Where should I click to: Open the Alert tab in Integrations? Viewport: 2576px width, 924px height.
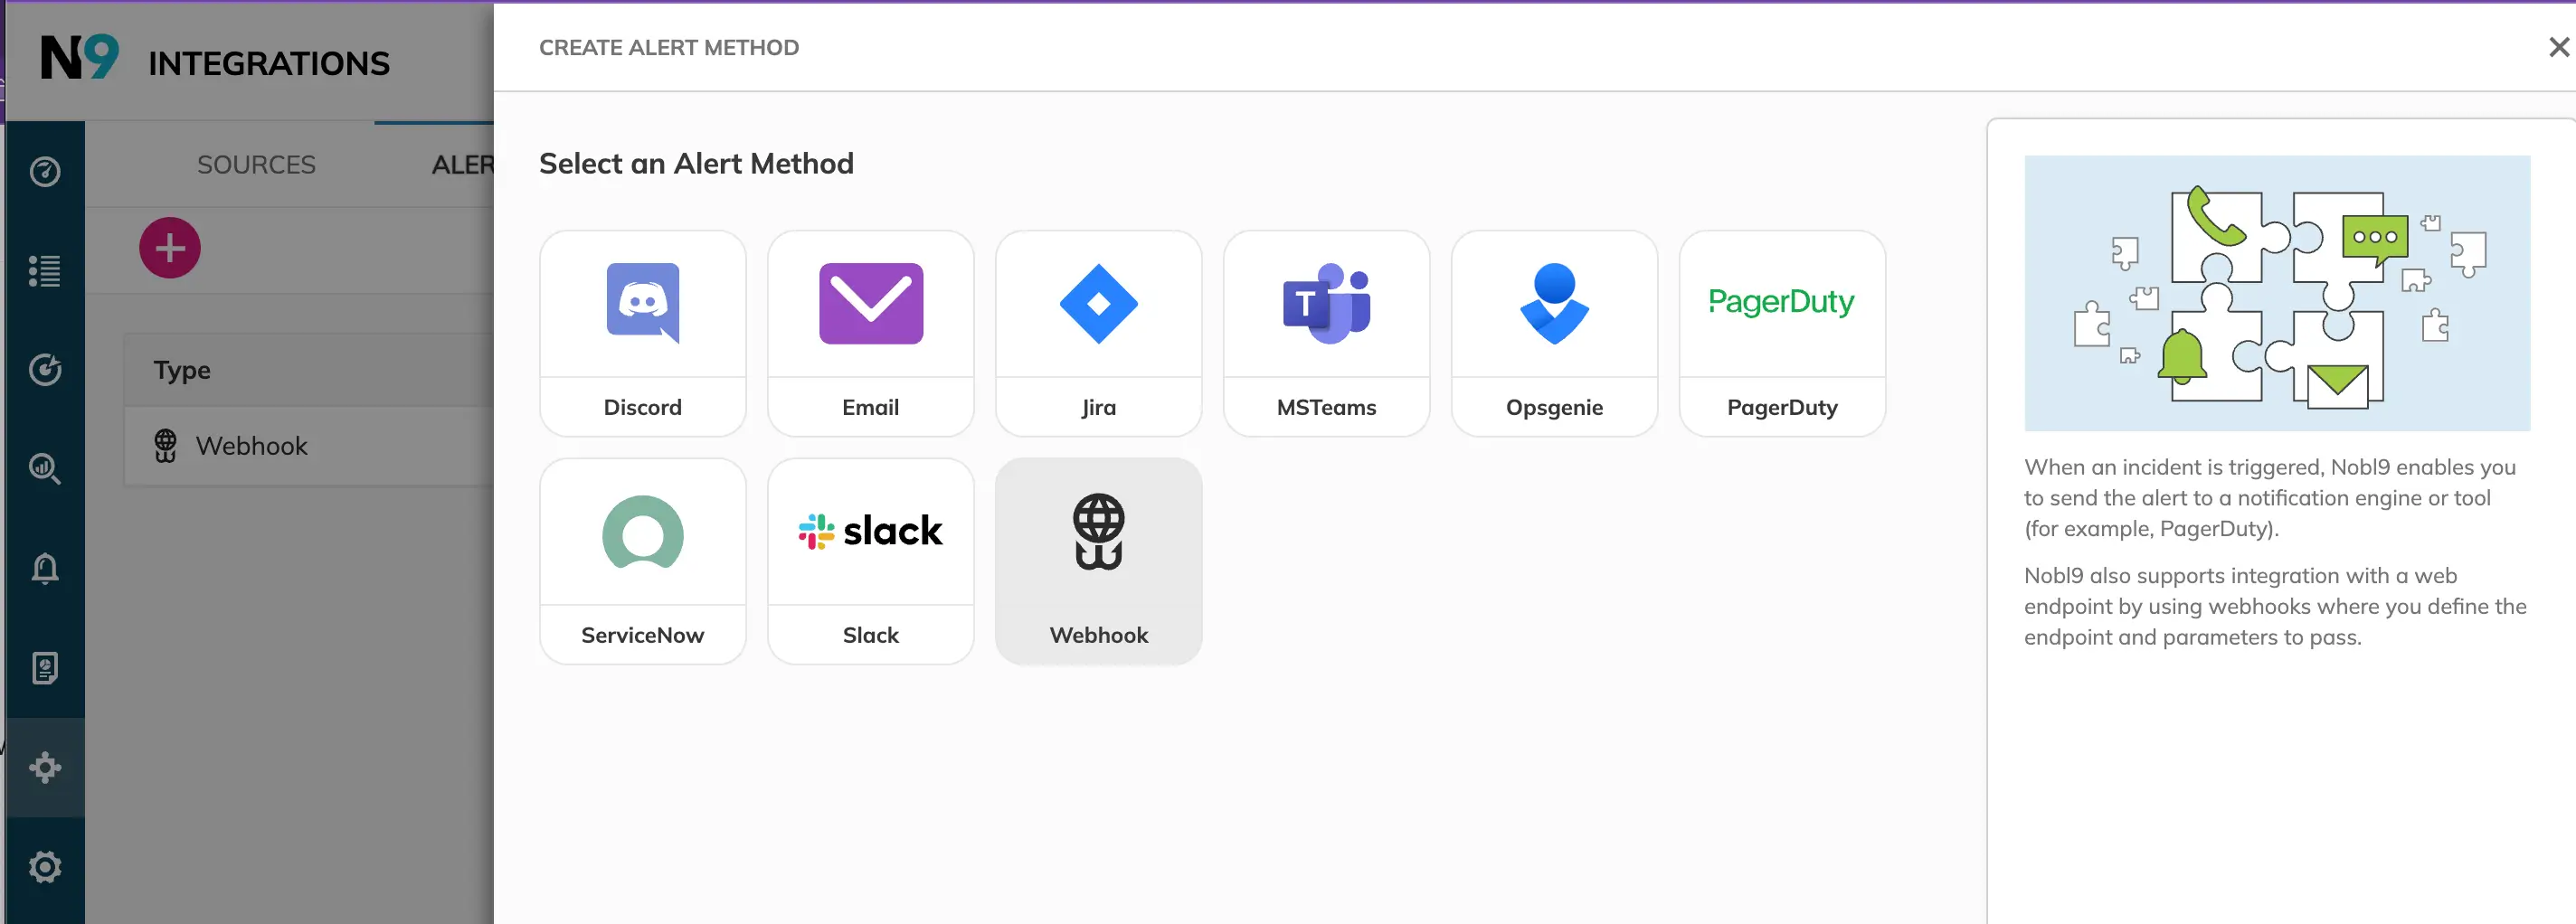click(462, 165)
